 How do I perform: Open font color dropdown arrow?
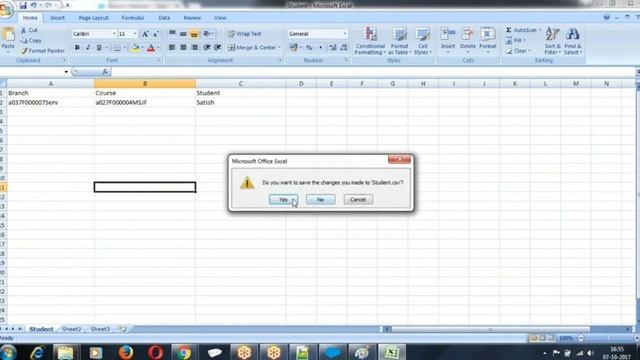(158, 48)
